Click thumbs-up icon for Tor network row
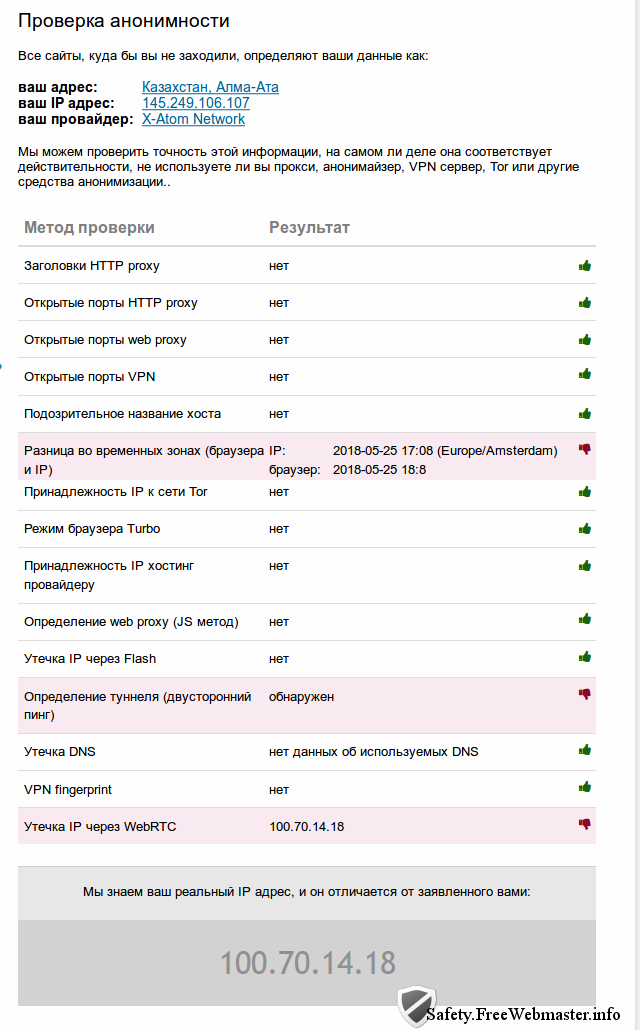640x1030 pixels. click(585, 491)
